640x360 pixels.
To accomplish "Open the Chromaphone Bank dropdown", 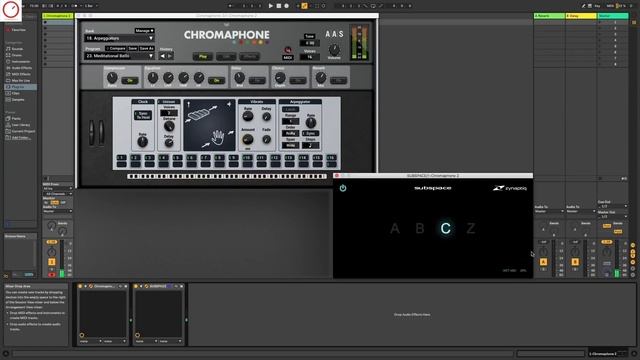I will coord(119,38).
